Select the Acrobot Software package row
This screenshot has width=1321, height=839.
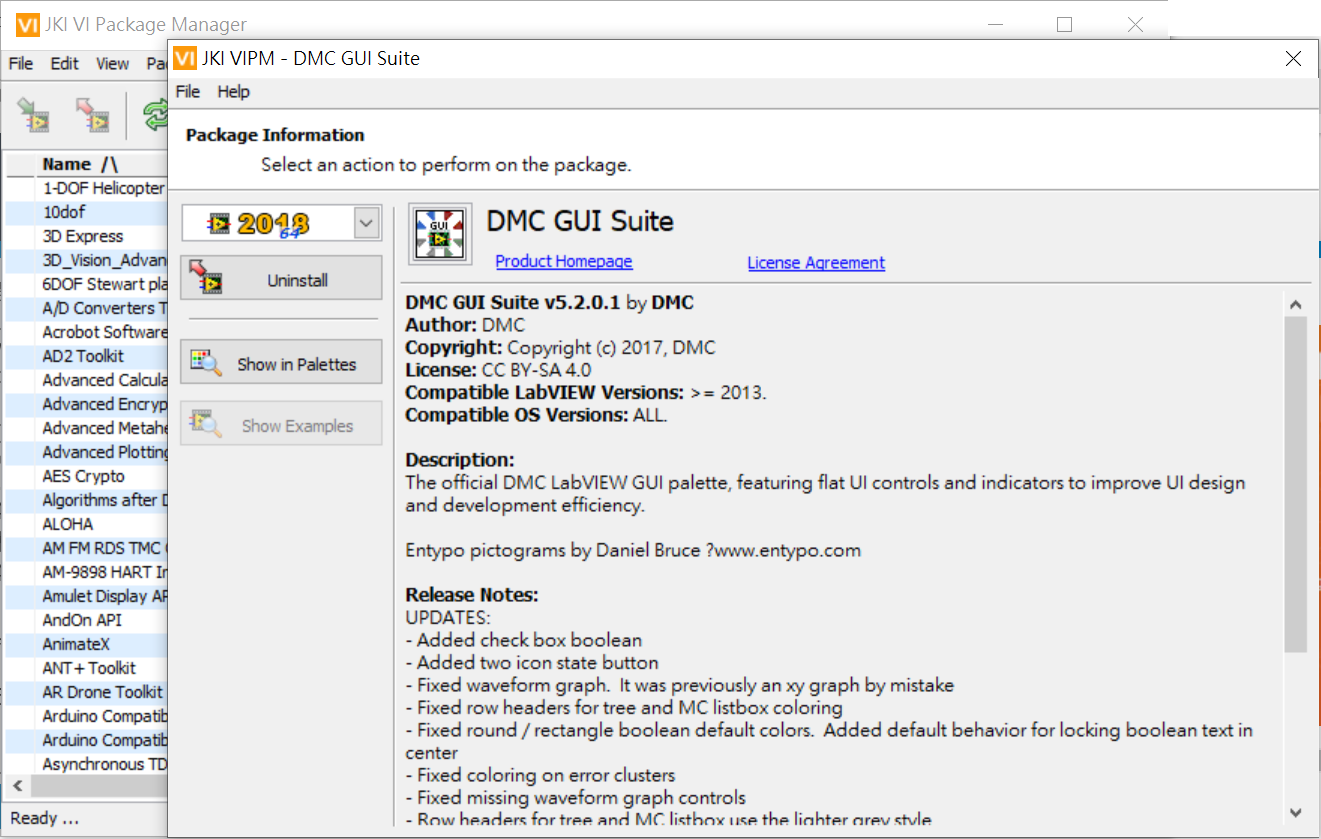[86, 332]
